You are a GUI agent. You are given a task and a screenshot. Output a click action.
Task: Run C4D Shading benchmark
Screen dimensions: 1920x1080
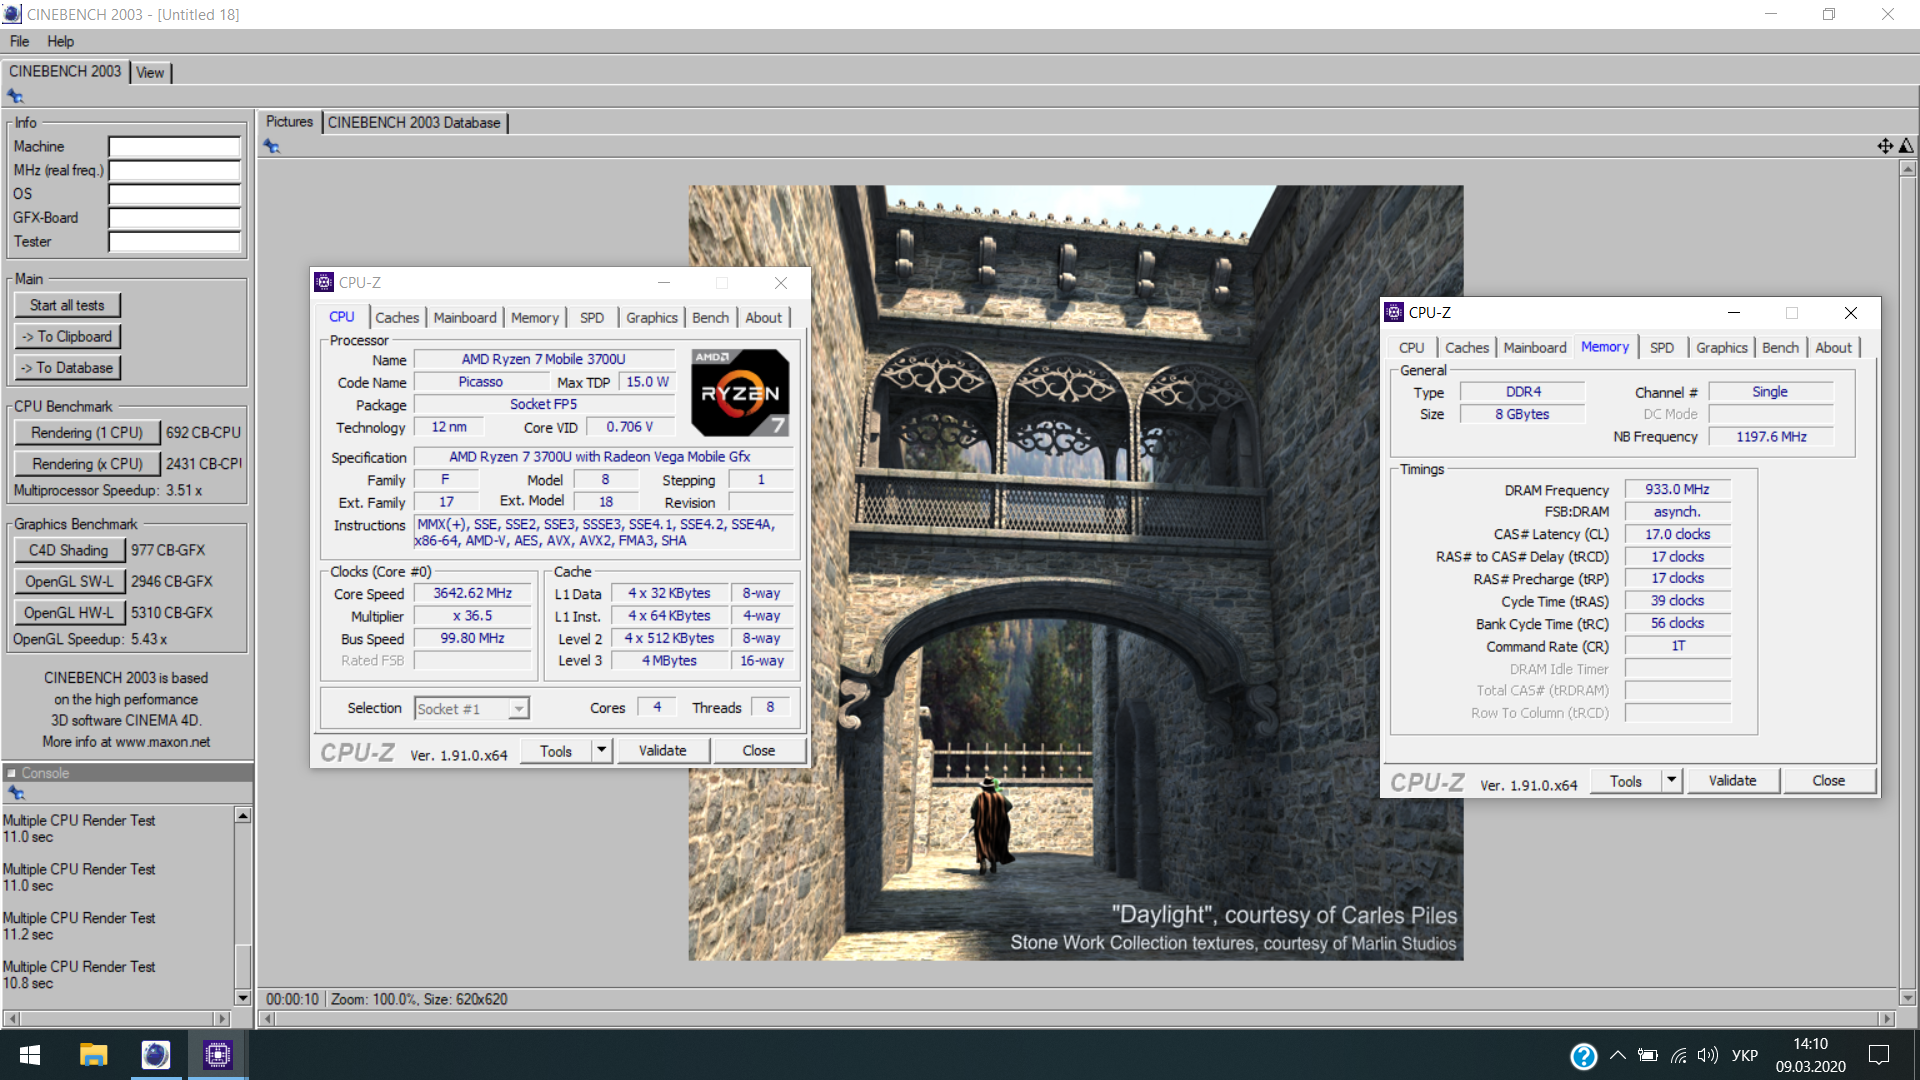[69, 550]
